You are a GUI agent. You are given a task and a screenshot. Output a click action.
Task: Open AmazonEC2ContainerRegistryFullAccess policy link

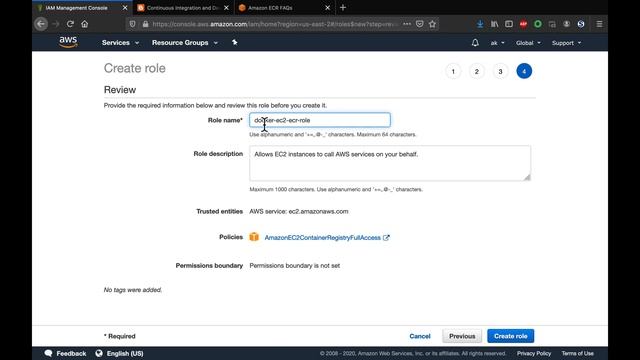point(322,238)
